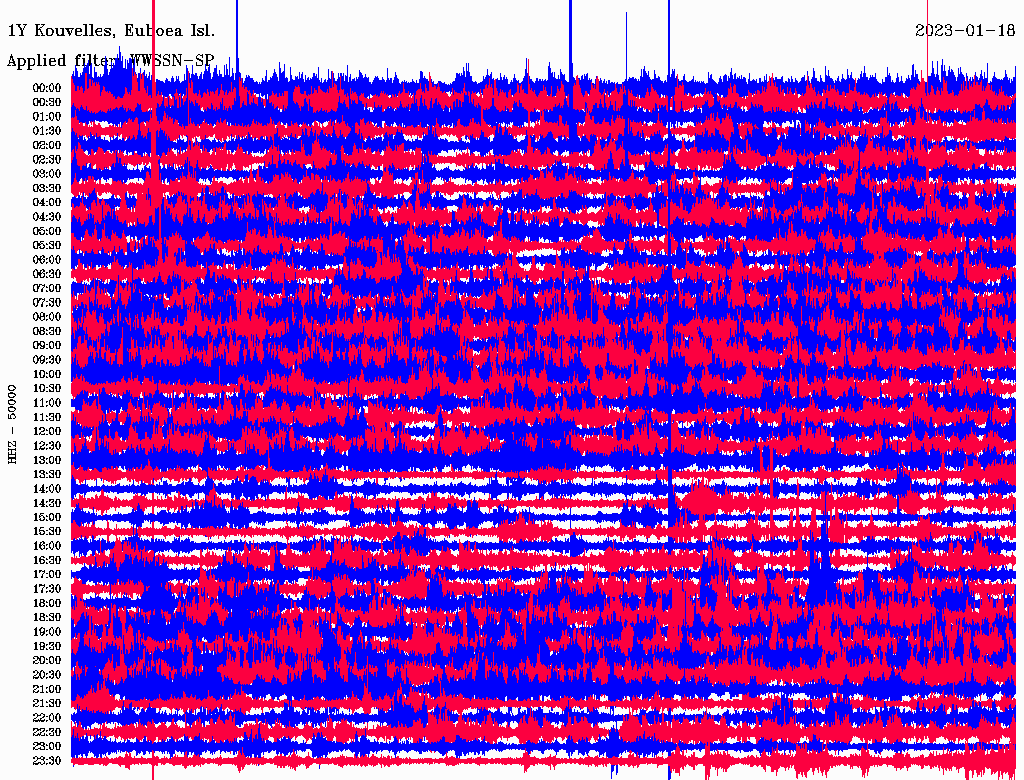Pick the 09:00 trace label
Viewport: 1024px width, 780px height.
point(47,346)
